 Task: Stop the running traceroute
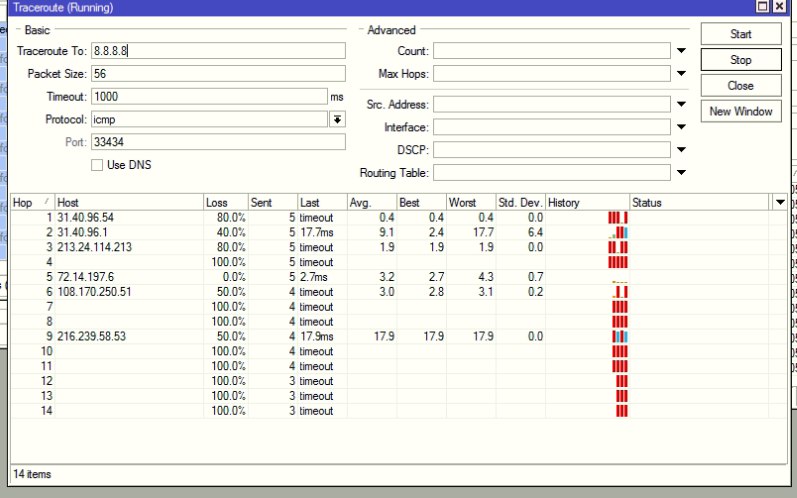(741, 59)
